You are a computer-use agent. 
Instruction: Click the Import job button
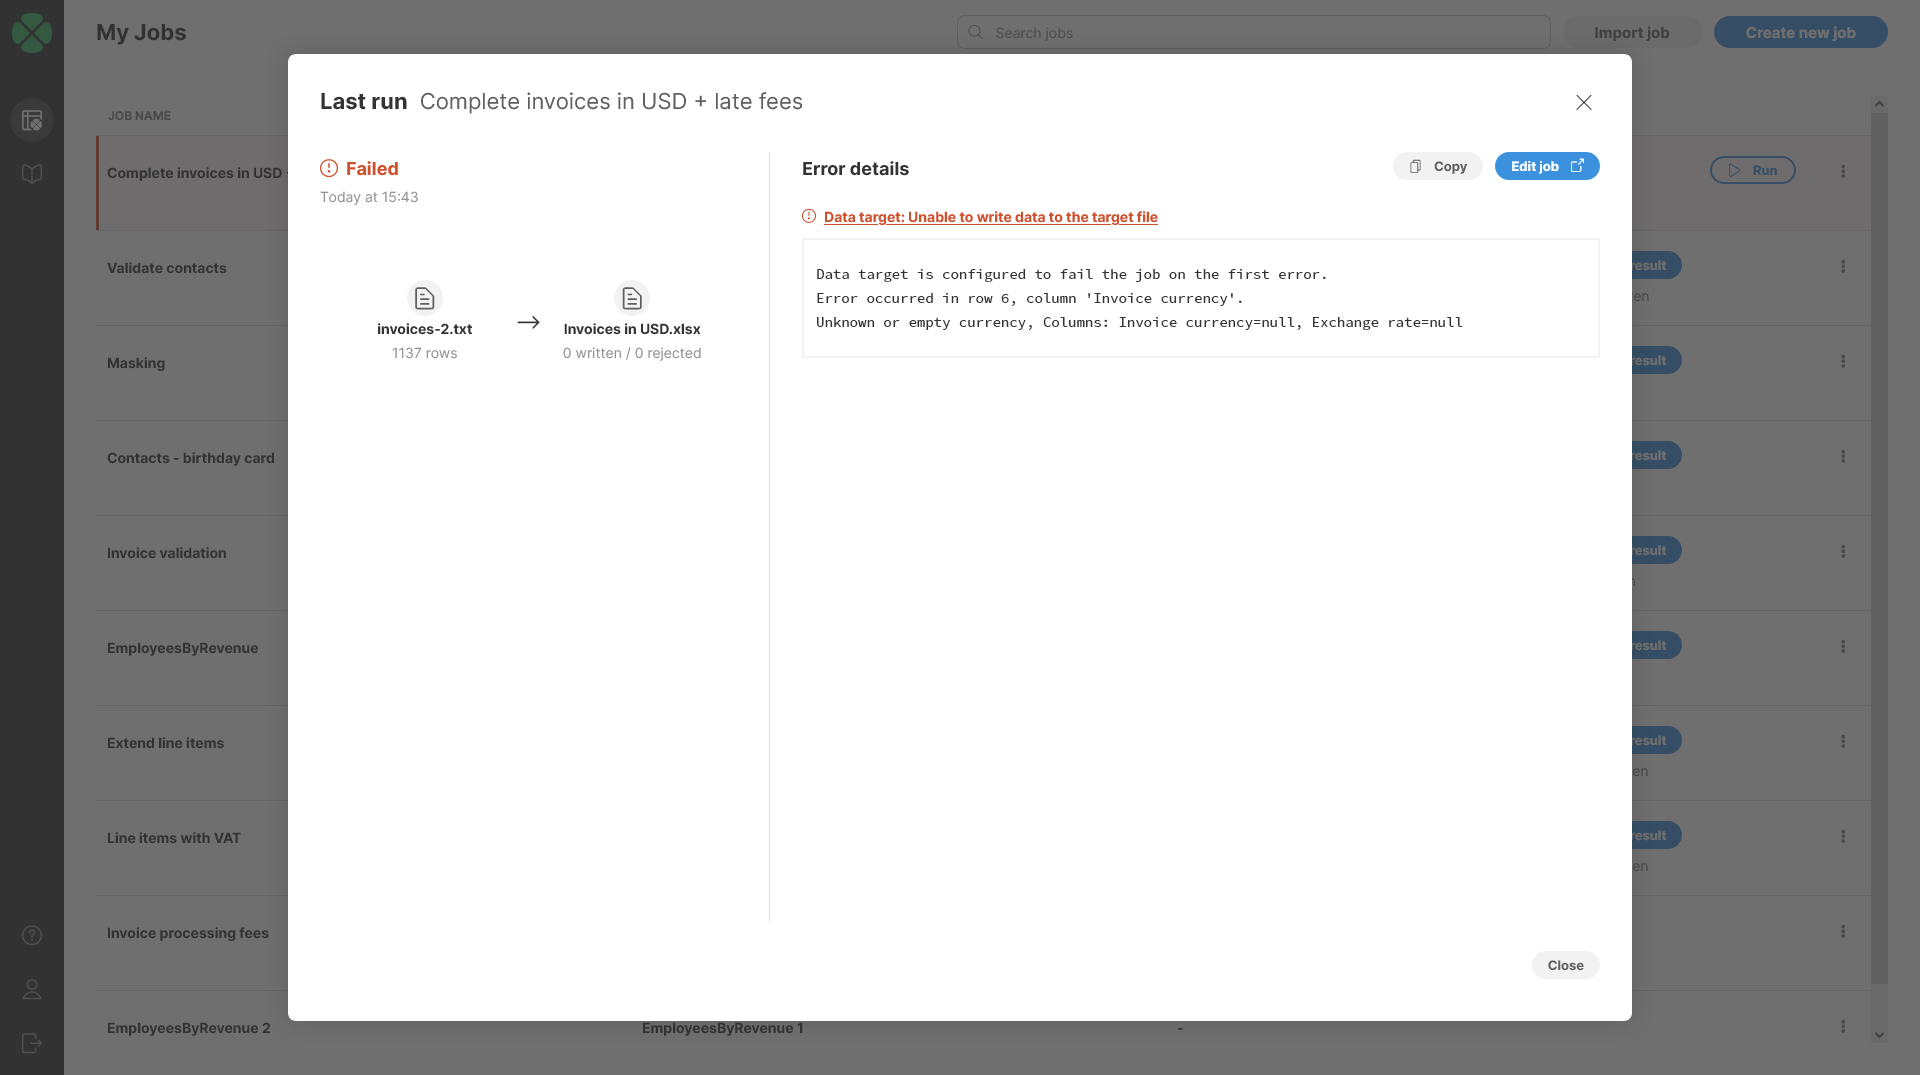1631,33
